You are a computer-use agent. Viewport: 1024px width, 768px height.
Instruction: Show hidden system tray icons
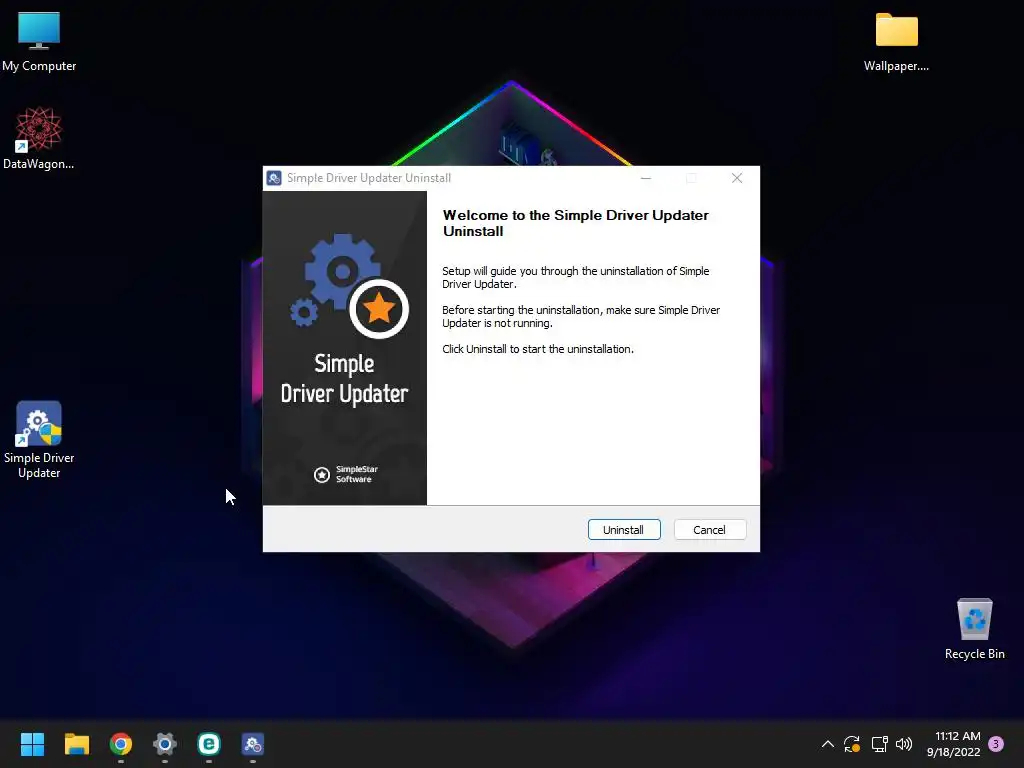coord(827,744)
